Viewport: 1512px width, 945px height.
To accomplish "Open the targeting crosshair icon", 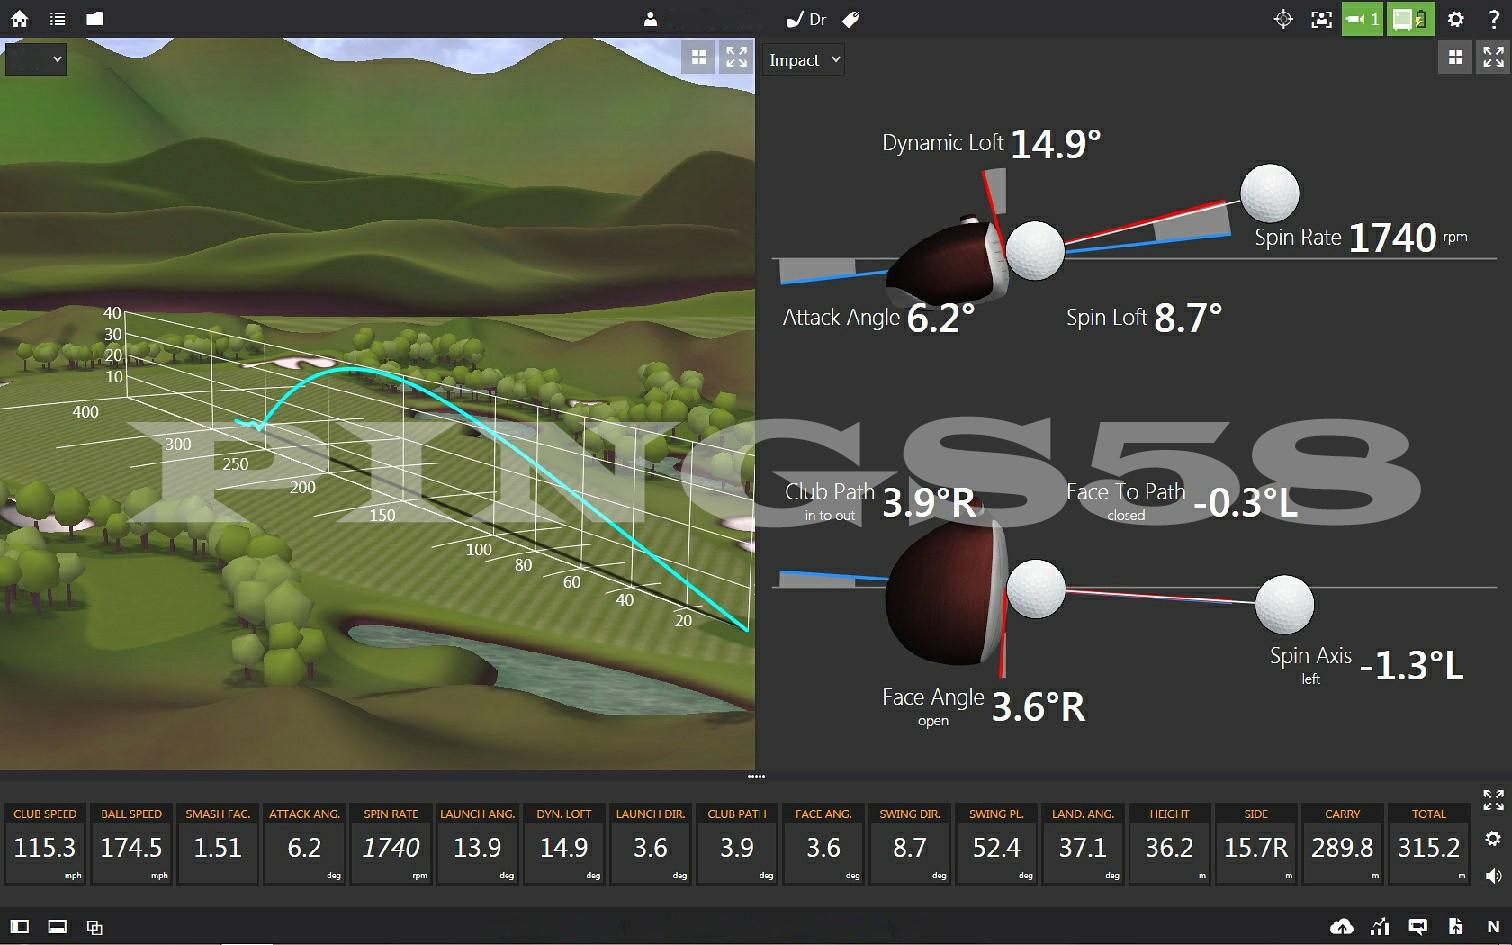I will point(1283,19).
